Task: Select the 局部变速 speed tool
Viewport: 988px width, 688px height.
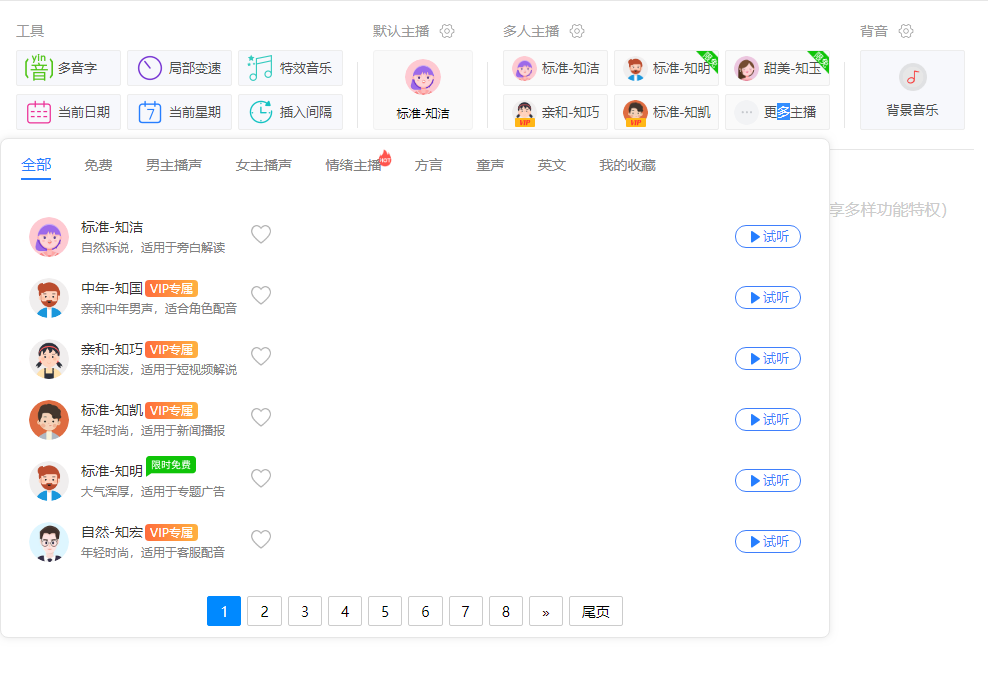Action: pyautogui.click(x=180, y=68)
